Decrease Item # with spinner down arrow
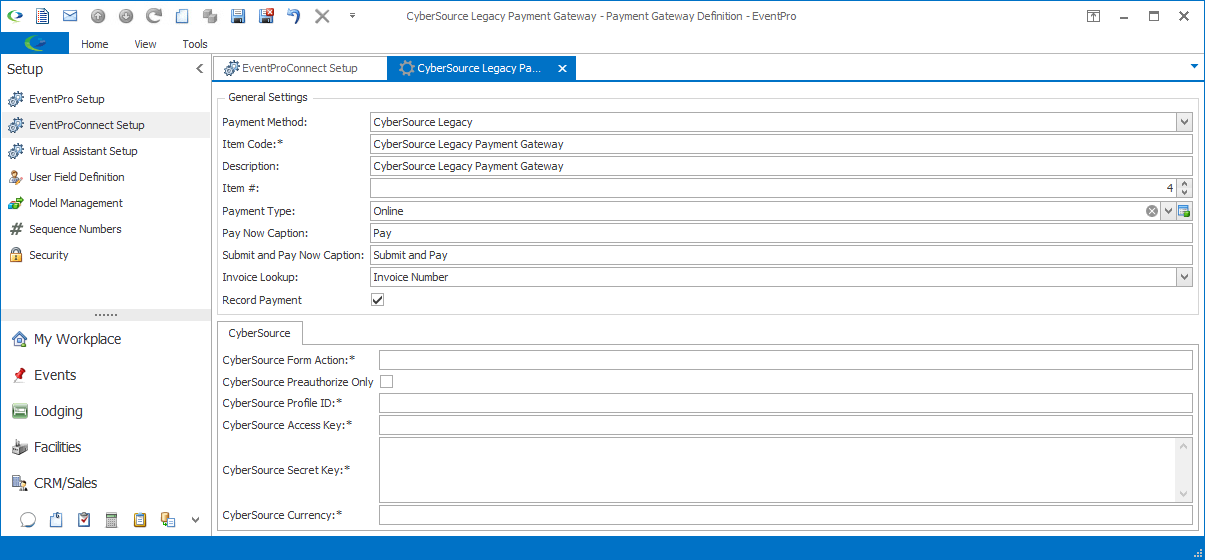 1185,193
